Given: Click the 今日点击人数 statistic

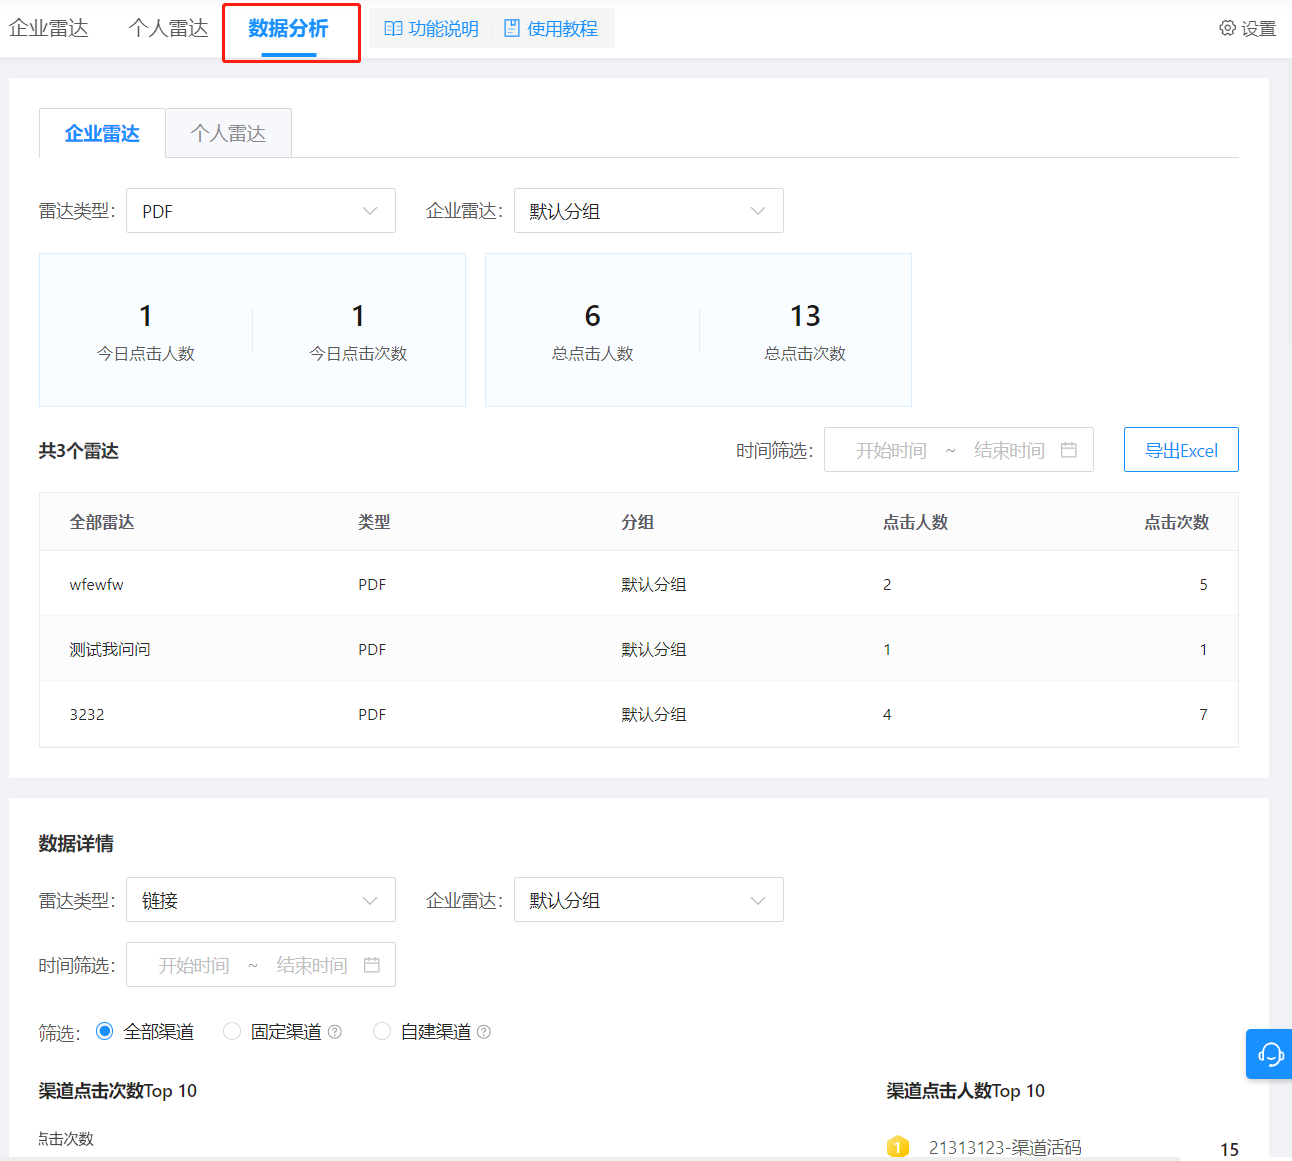Looking at the screenshot, I should click(146, 331).
